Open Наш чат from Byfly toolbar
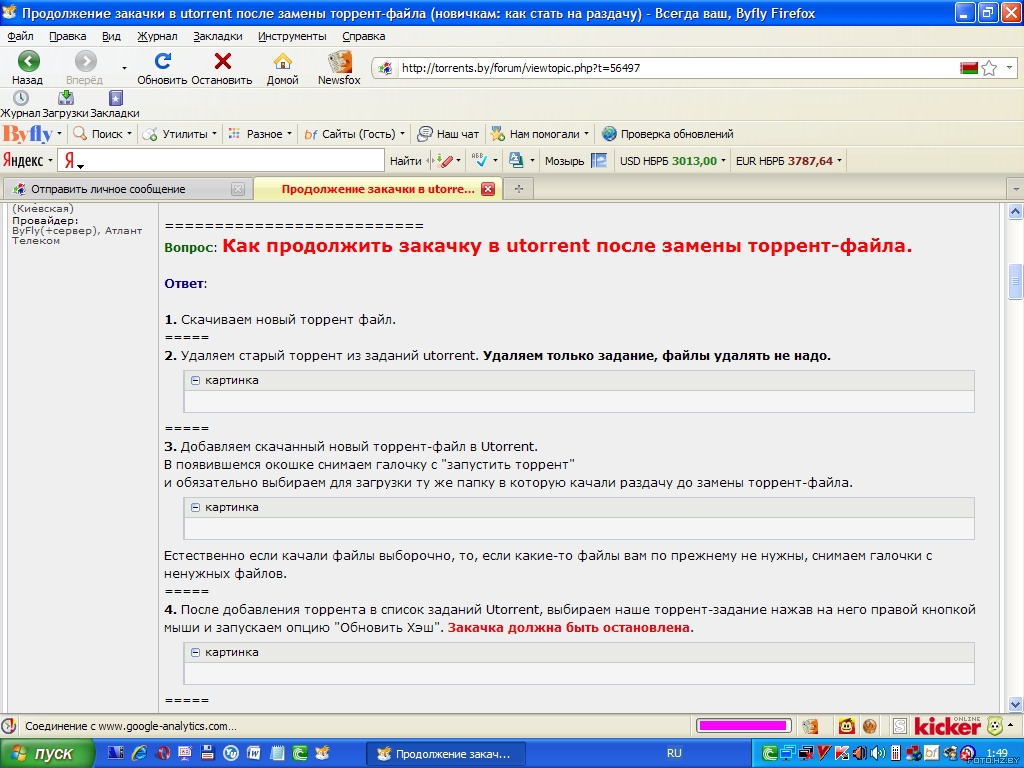The width and height of the screenshot is (1024, 768). tap(449, 134)
